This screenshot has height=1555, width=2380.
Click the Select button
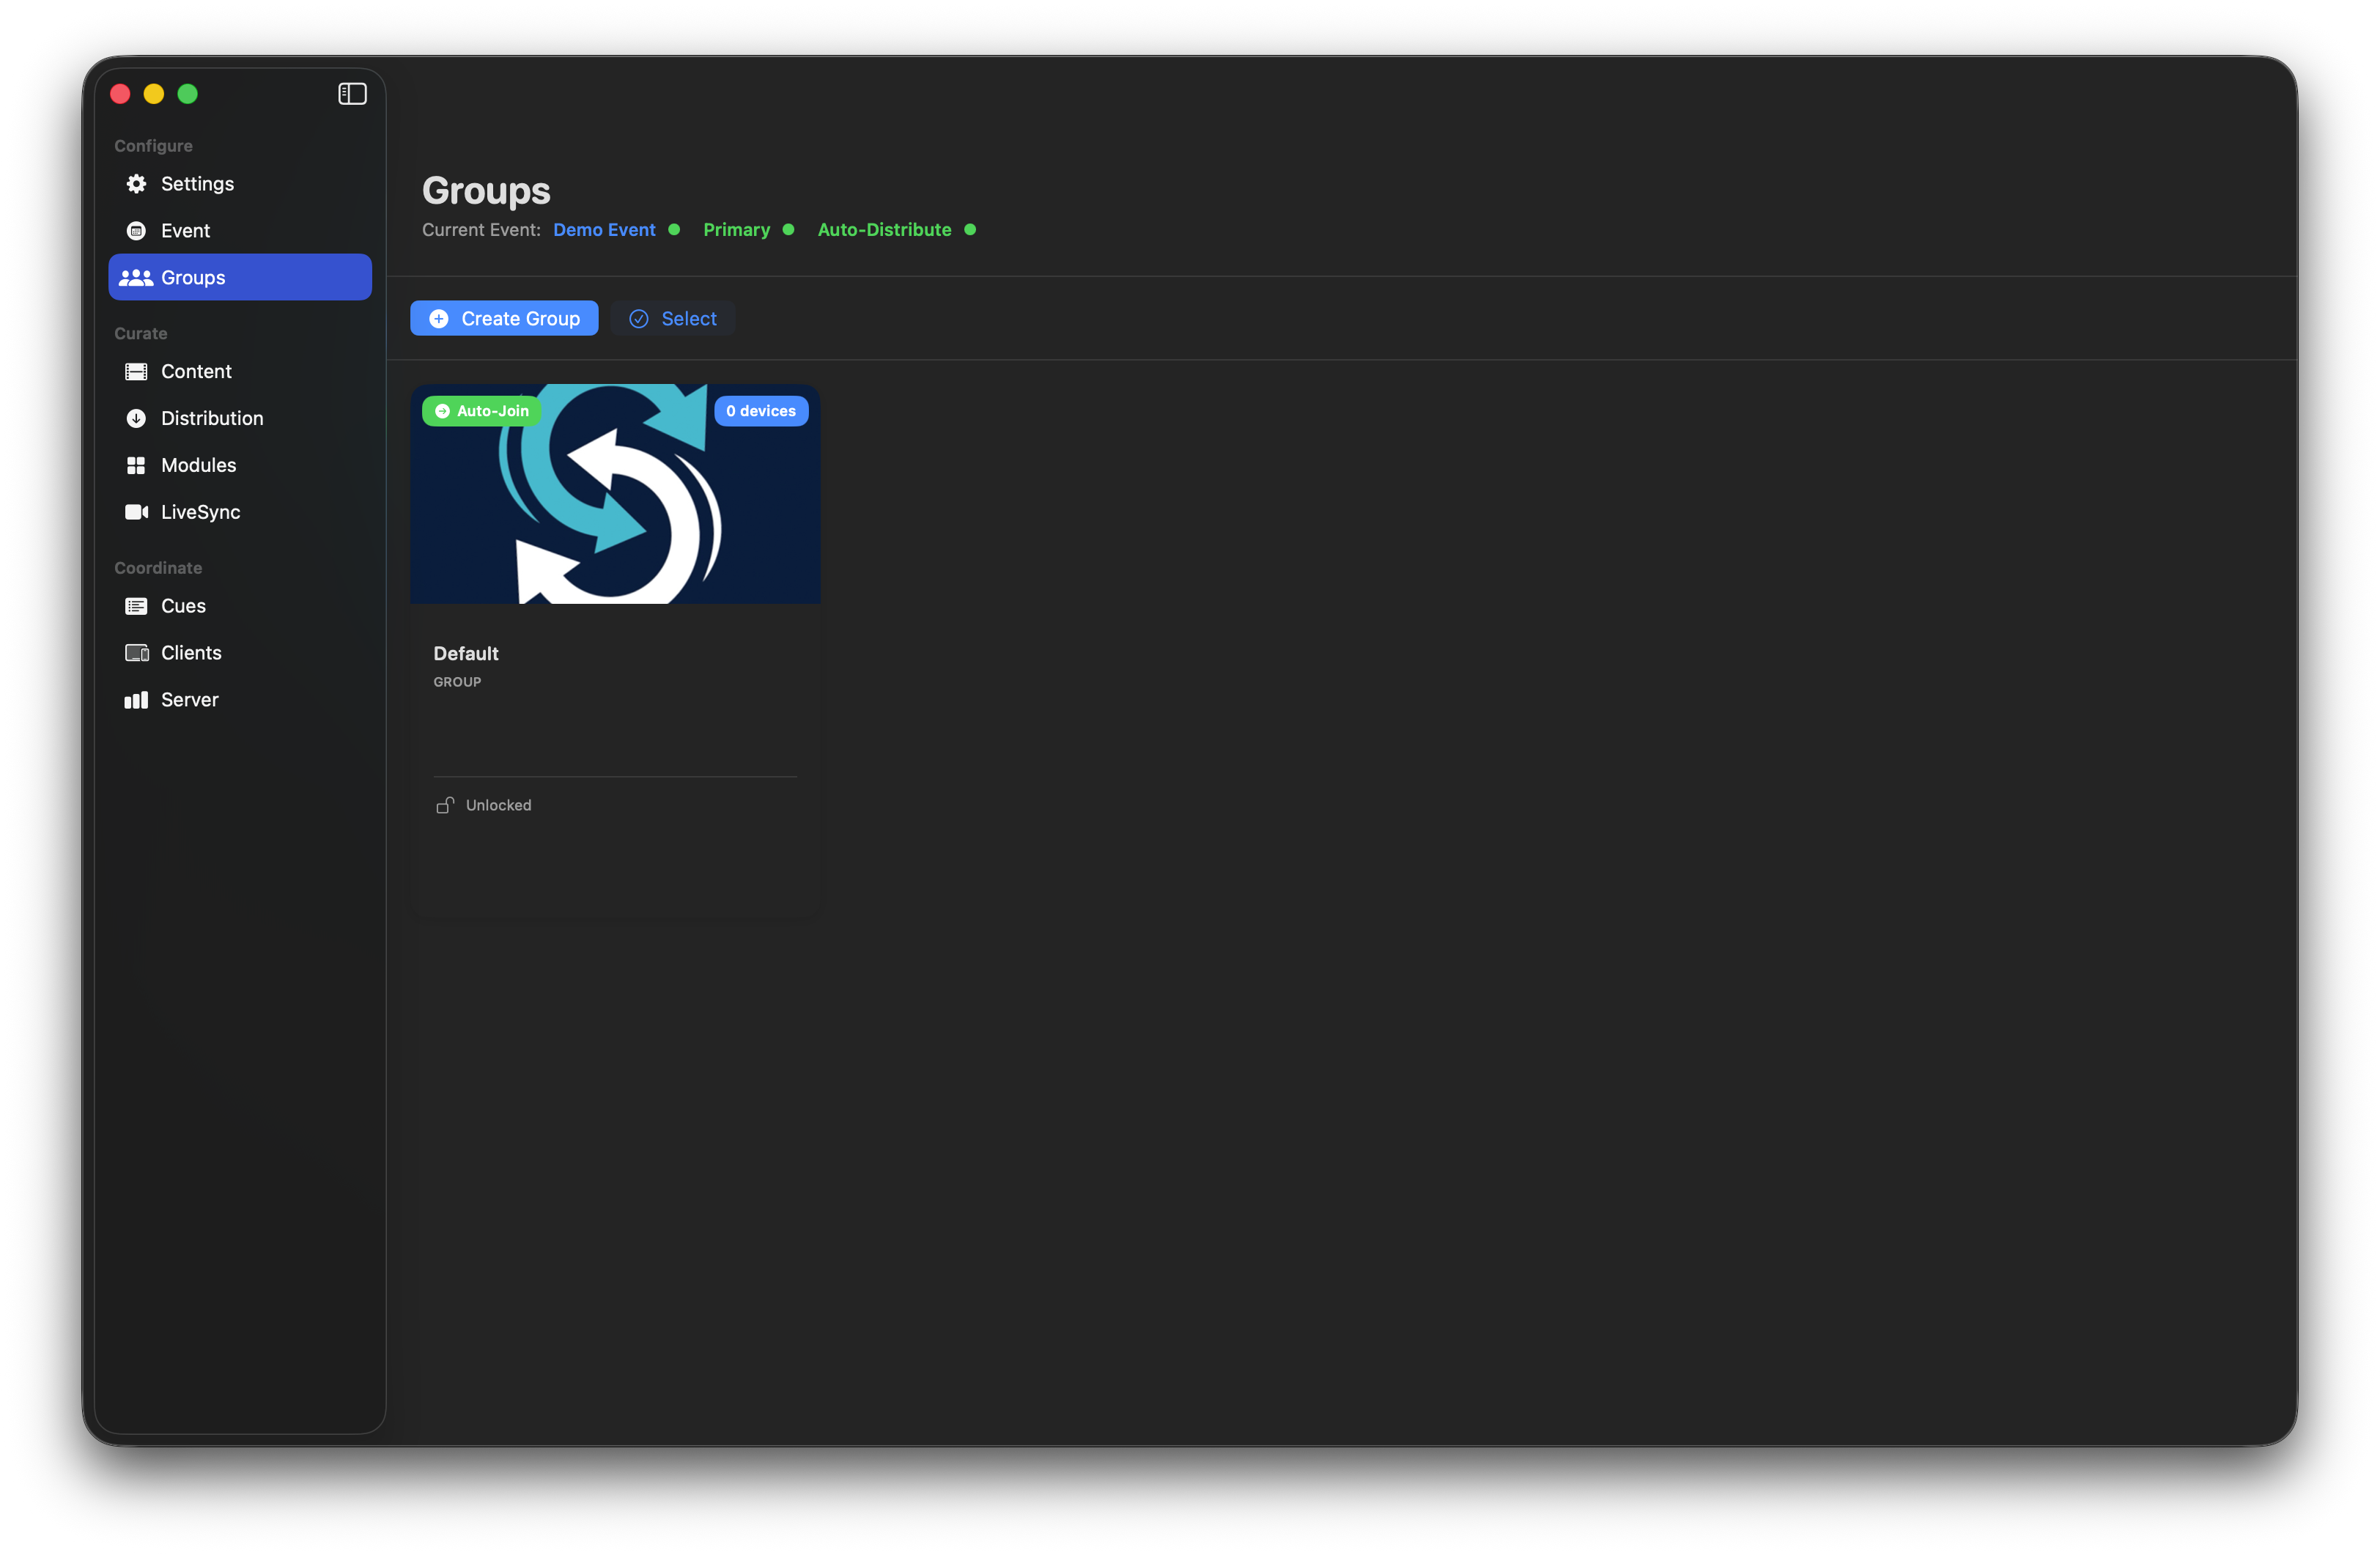click(673, 319)
